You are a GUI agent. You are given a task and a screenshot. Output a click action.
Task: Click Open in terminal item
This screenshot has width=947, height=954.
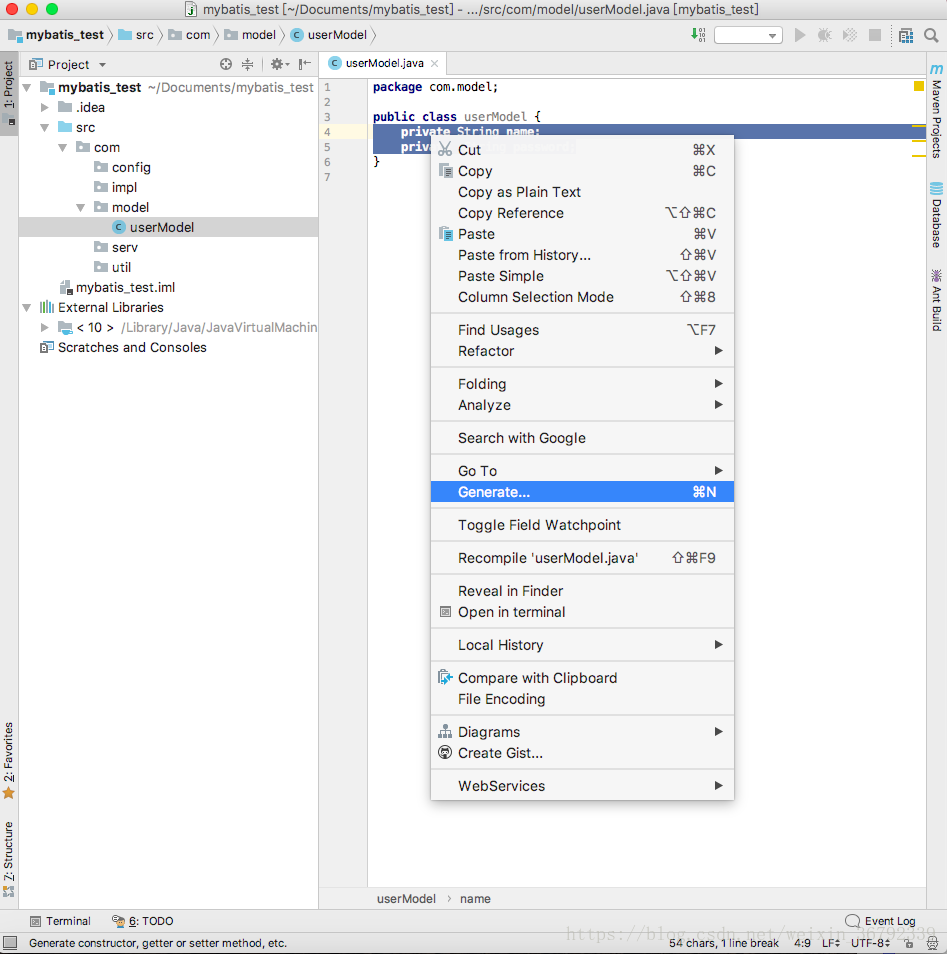coord(582,612)
